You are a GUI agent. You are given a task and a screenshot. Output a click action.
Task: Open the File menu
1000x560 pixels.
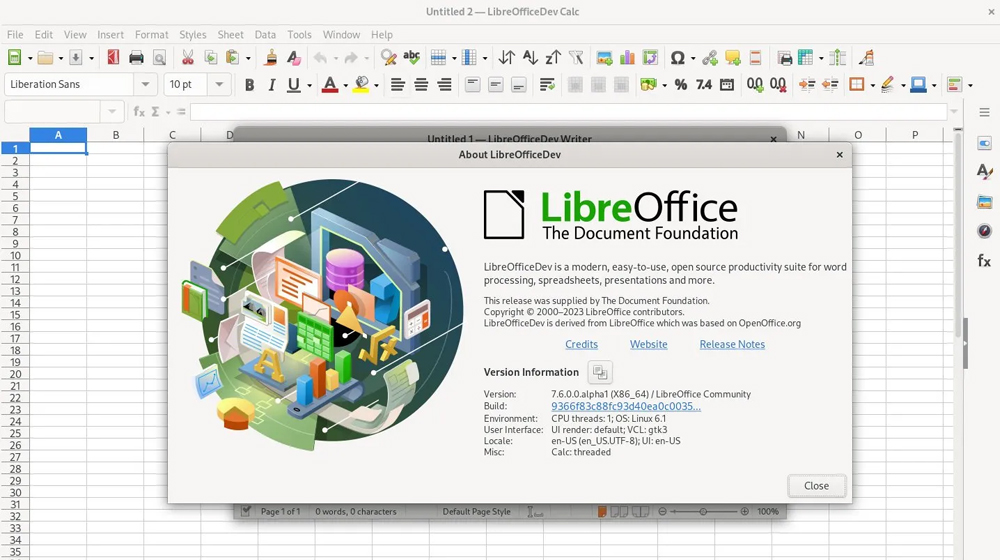click(x=15, y=34)
